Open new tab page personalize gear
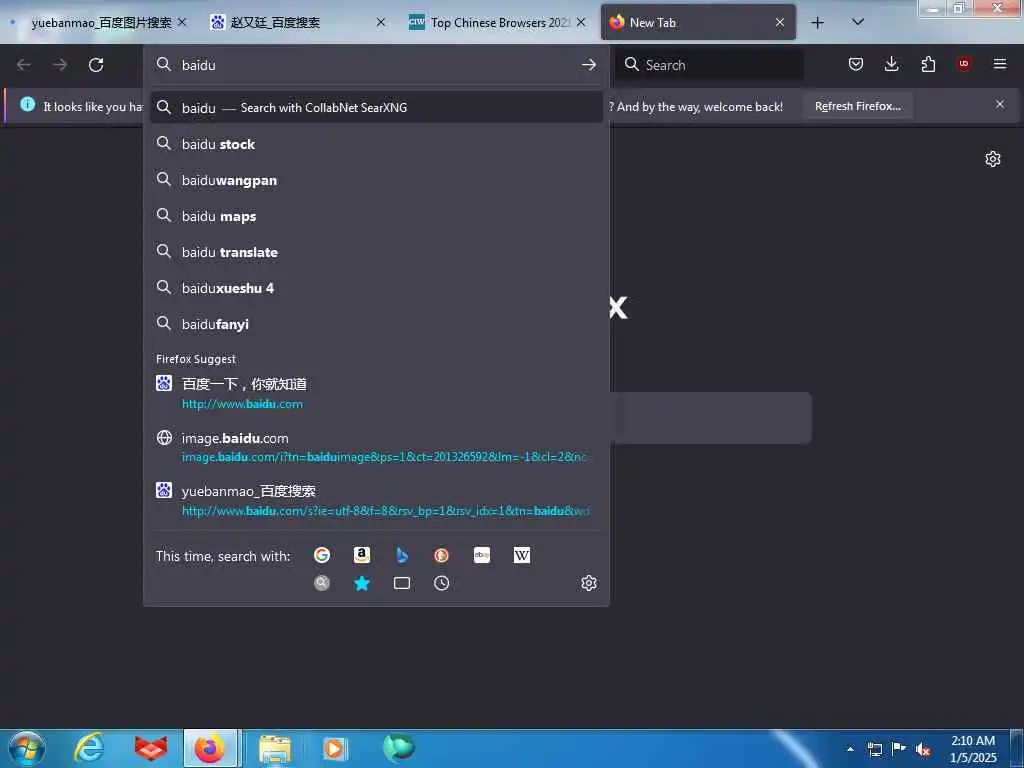The image size is (1024, 768). click(993, 159)
